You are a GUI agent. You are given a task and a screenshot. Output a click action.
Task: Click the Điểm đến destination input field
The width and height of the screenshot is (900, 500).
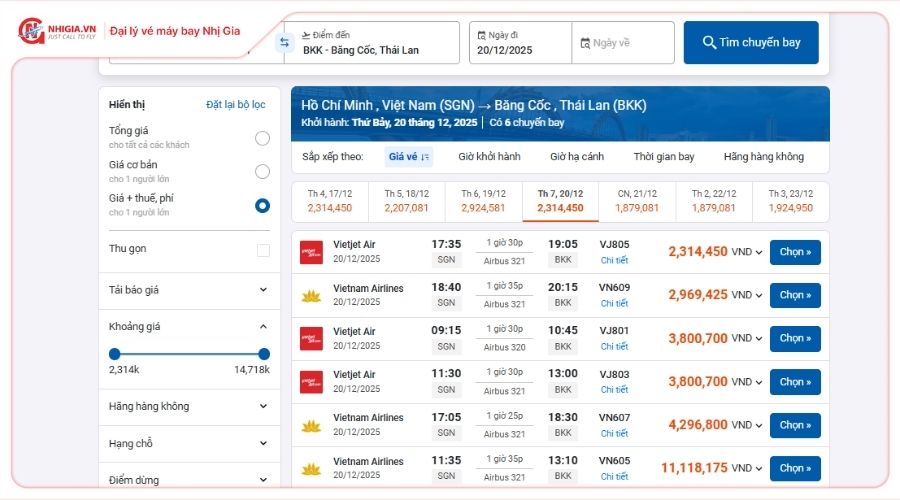(372, 42)
